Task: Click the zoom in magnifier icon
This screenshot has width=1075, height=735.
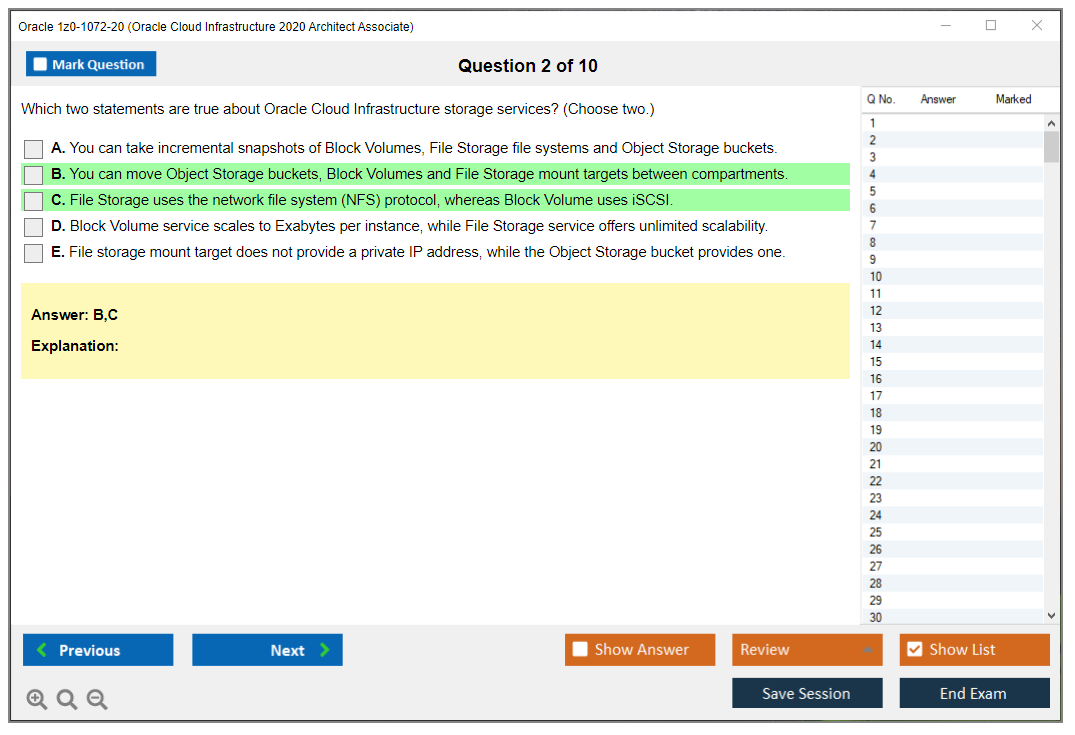Action: point(37,700)
